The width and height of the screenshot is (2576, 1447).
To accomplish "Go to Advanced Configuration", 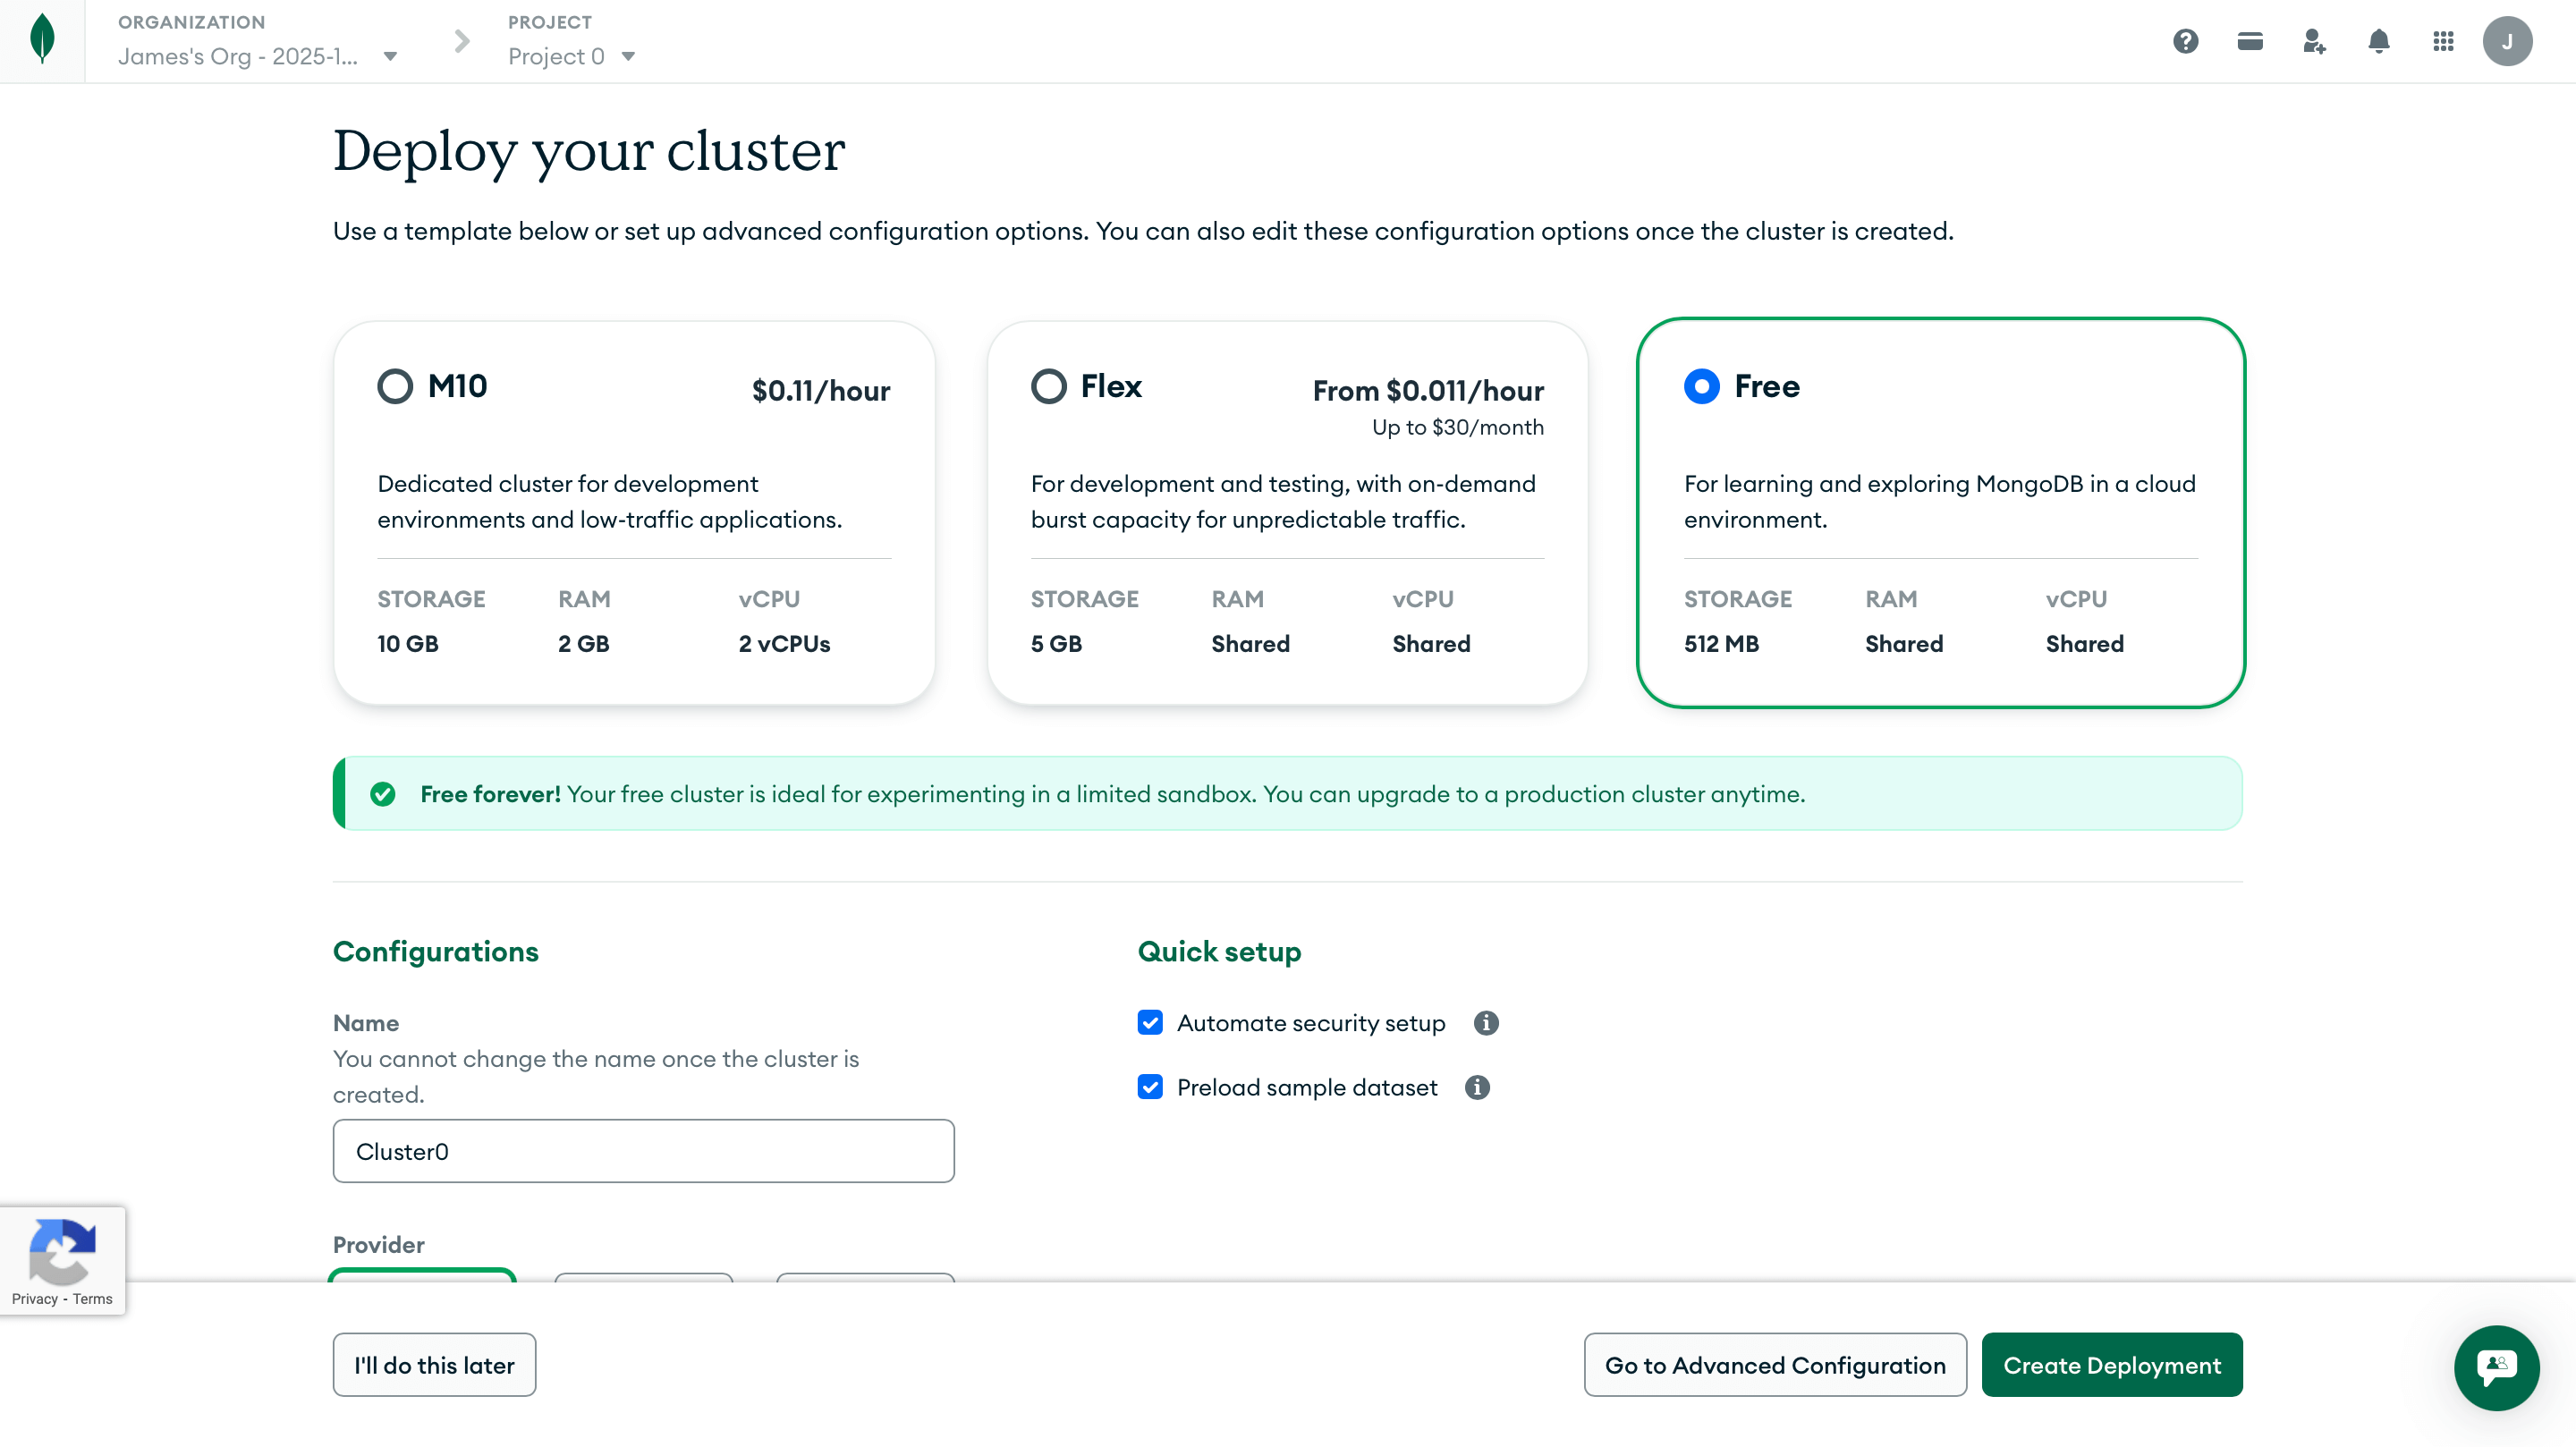I will [x=1774, y=1364].
